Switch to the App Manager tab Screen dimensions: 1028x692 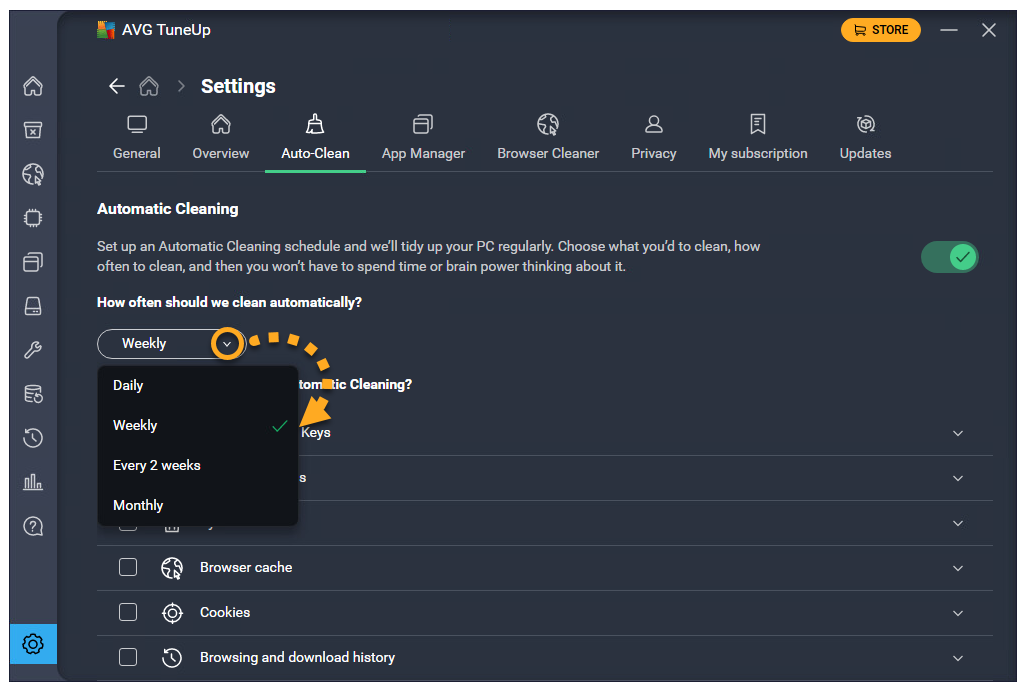(x=423, y=138)
